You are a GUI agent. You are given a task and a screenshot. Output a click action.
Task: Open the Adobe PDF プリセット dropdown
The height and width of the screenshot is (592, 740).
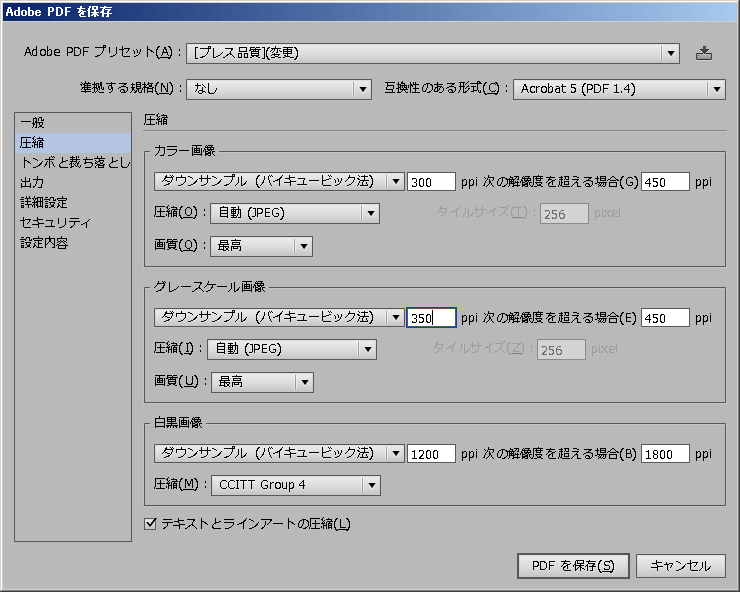tap(433, 53)
